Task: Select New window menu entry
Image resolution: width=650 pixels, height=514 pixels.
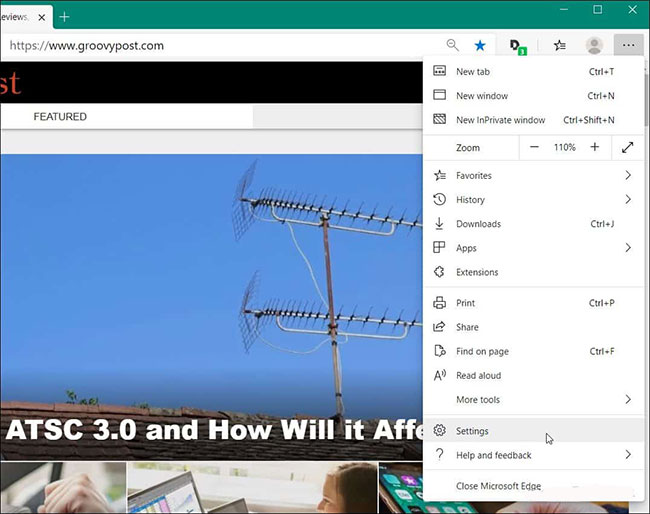Action: pyautogui.click(x=533, y=95)
